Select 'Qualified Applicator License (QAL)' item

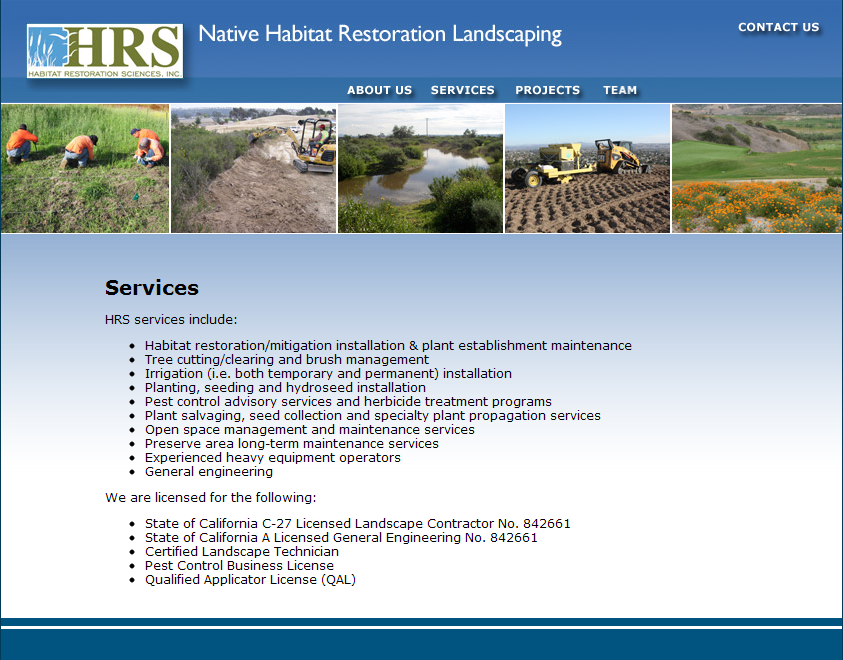[x=250, y=579]
